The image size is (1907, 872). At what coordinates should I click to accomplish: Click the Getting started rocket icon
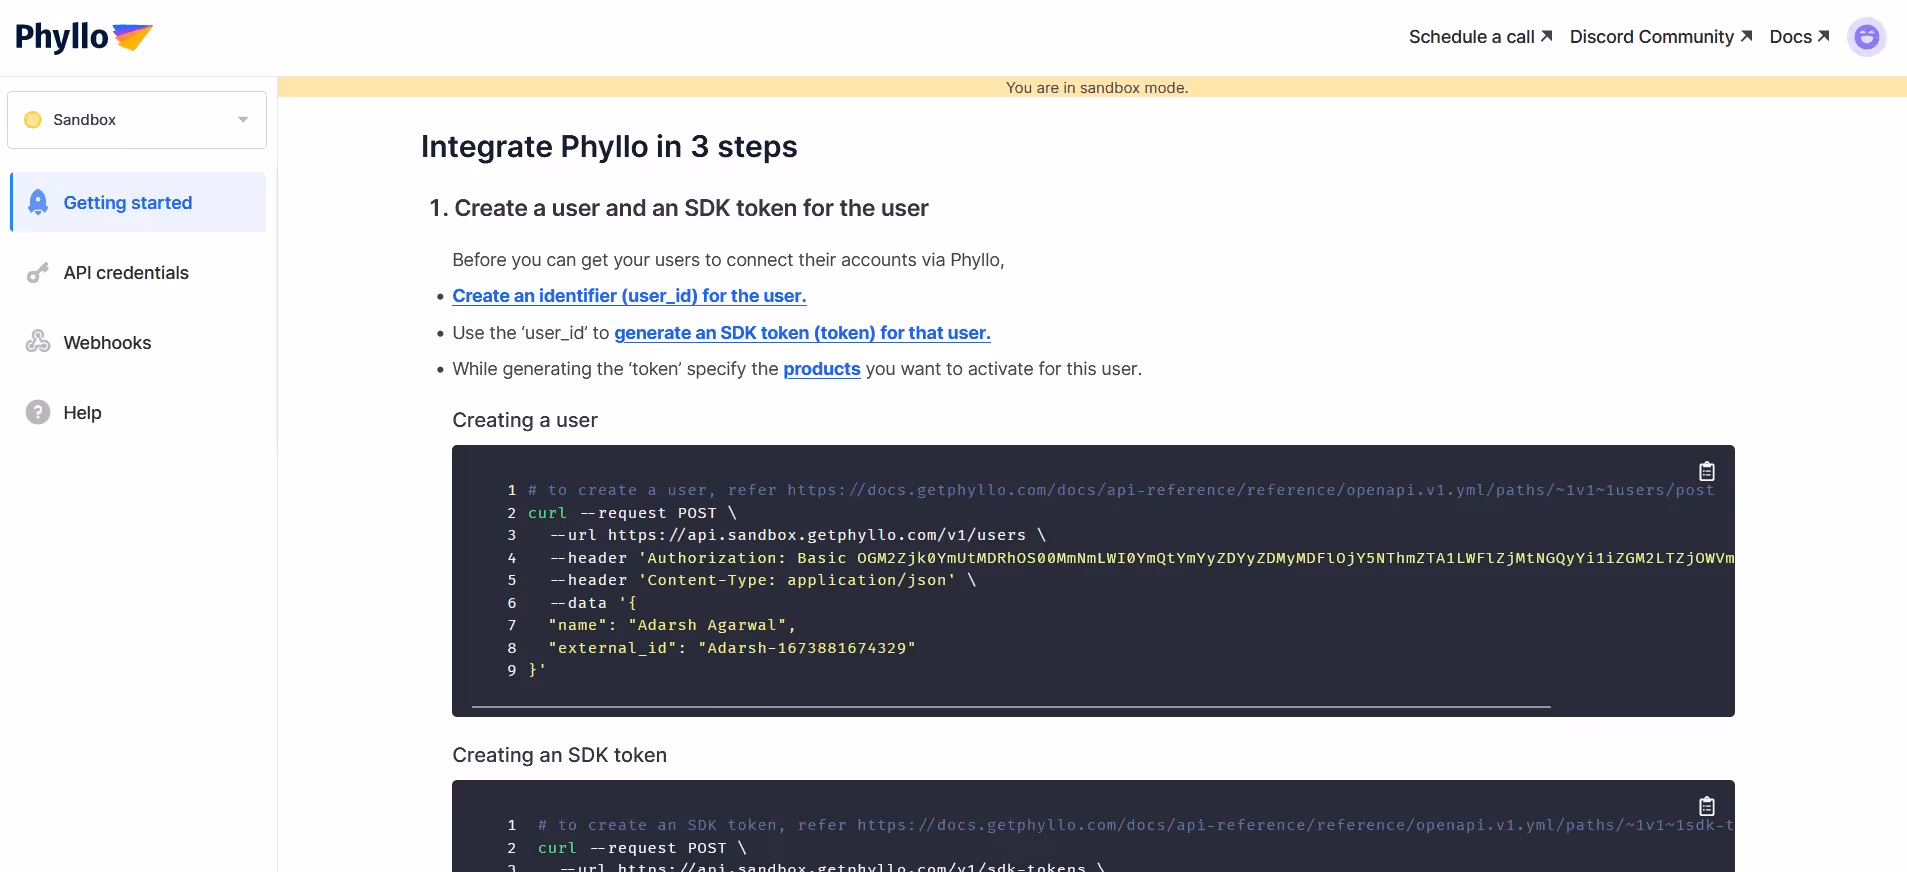click(x=38, y=202)
